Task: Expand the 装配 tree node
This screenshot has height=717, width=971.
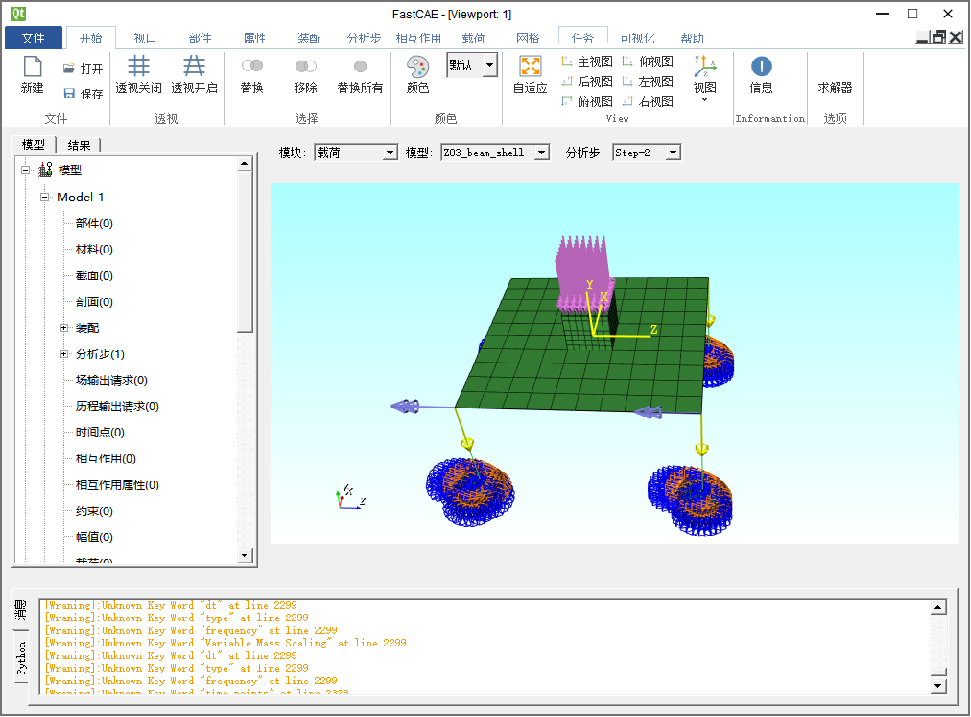Action: point(64,328)
